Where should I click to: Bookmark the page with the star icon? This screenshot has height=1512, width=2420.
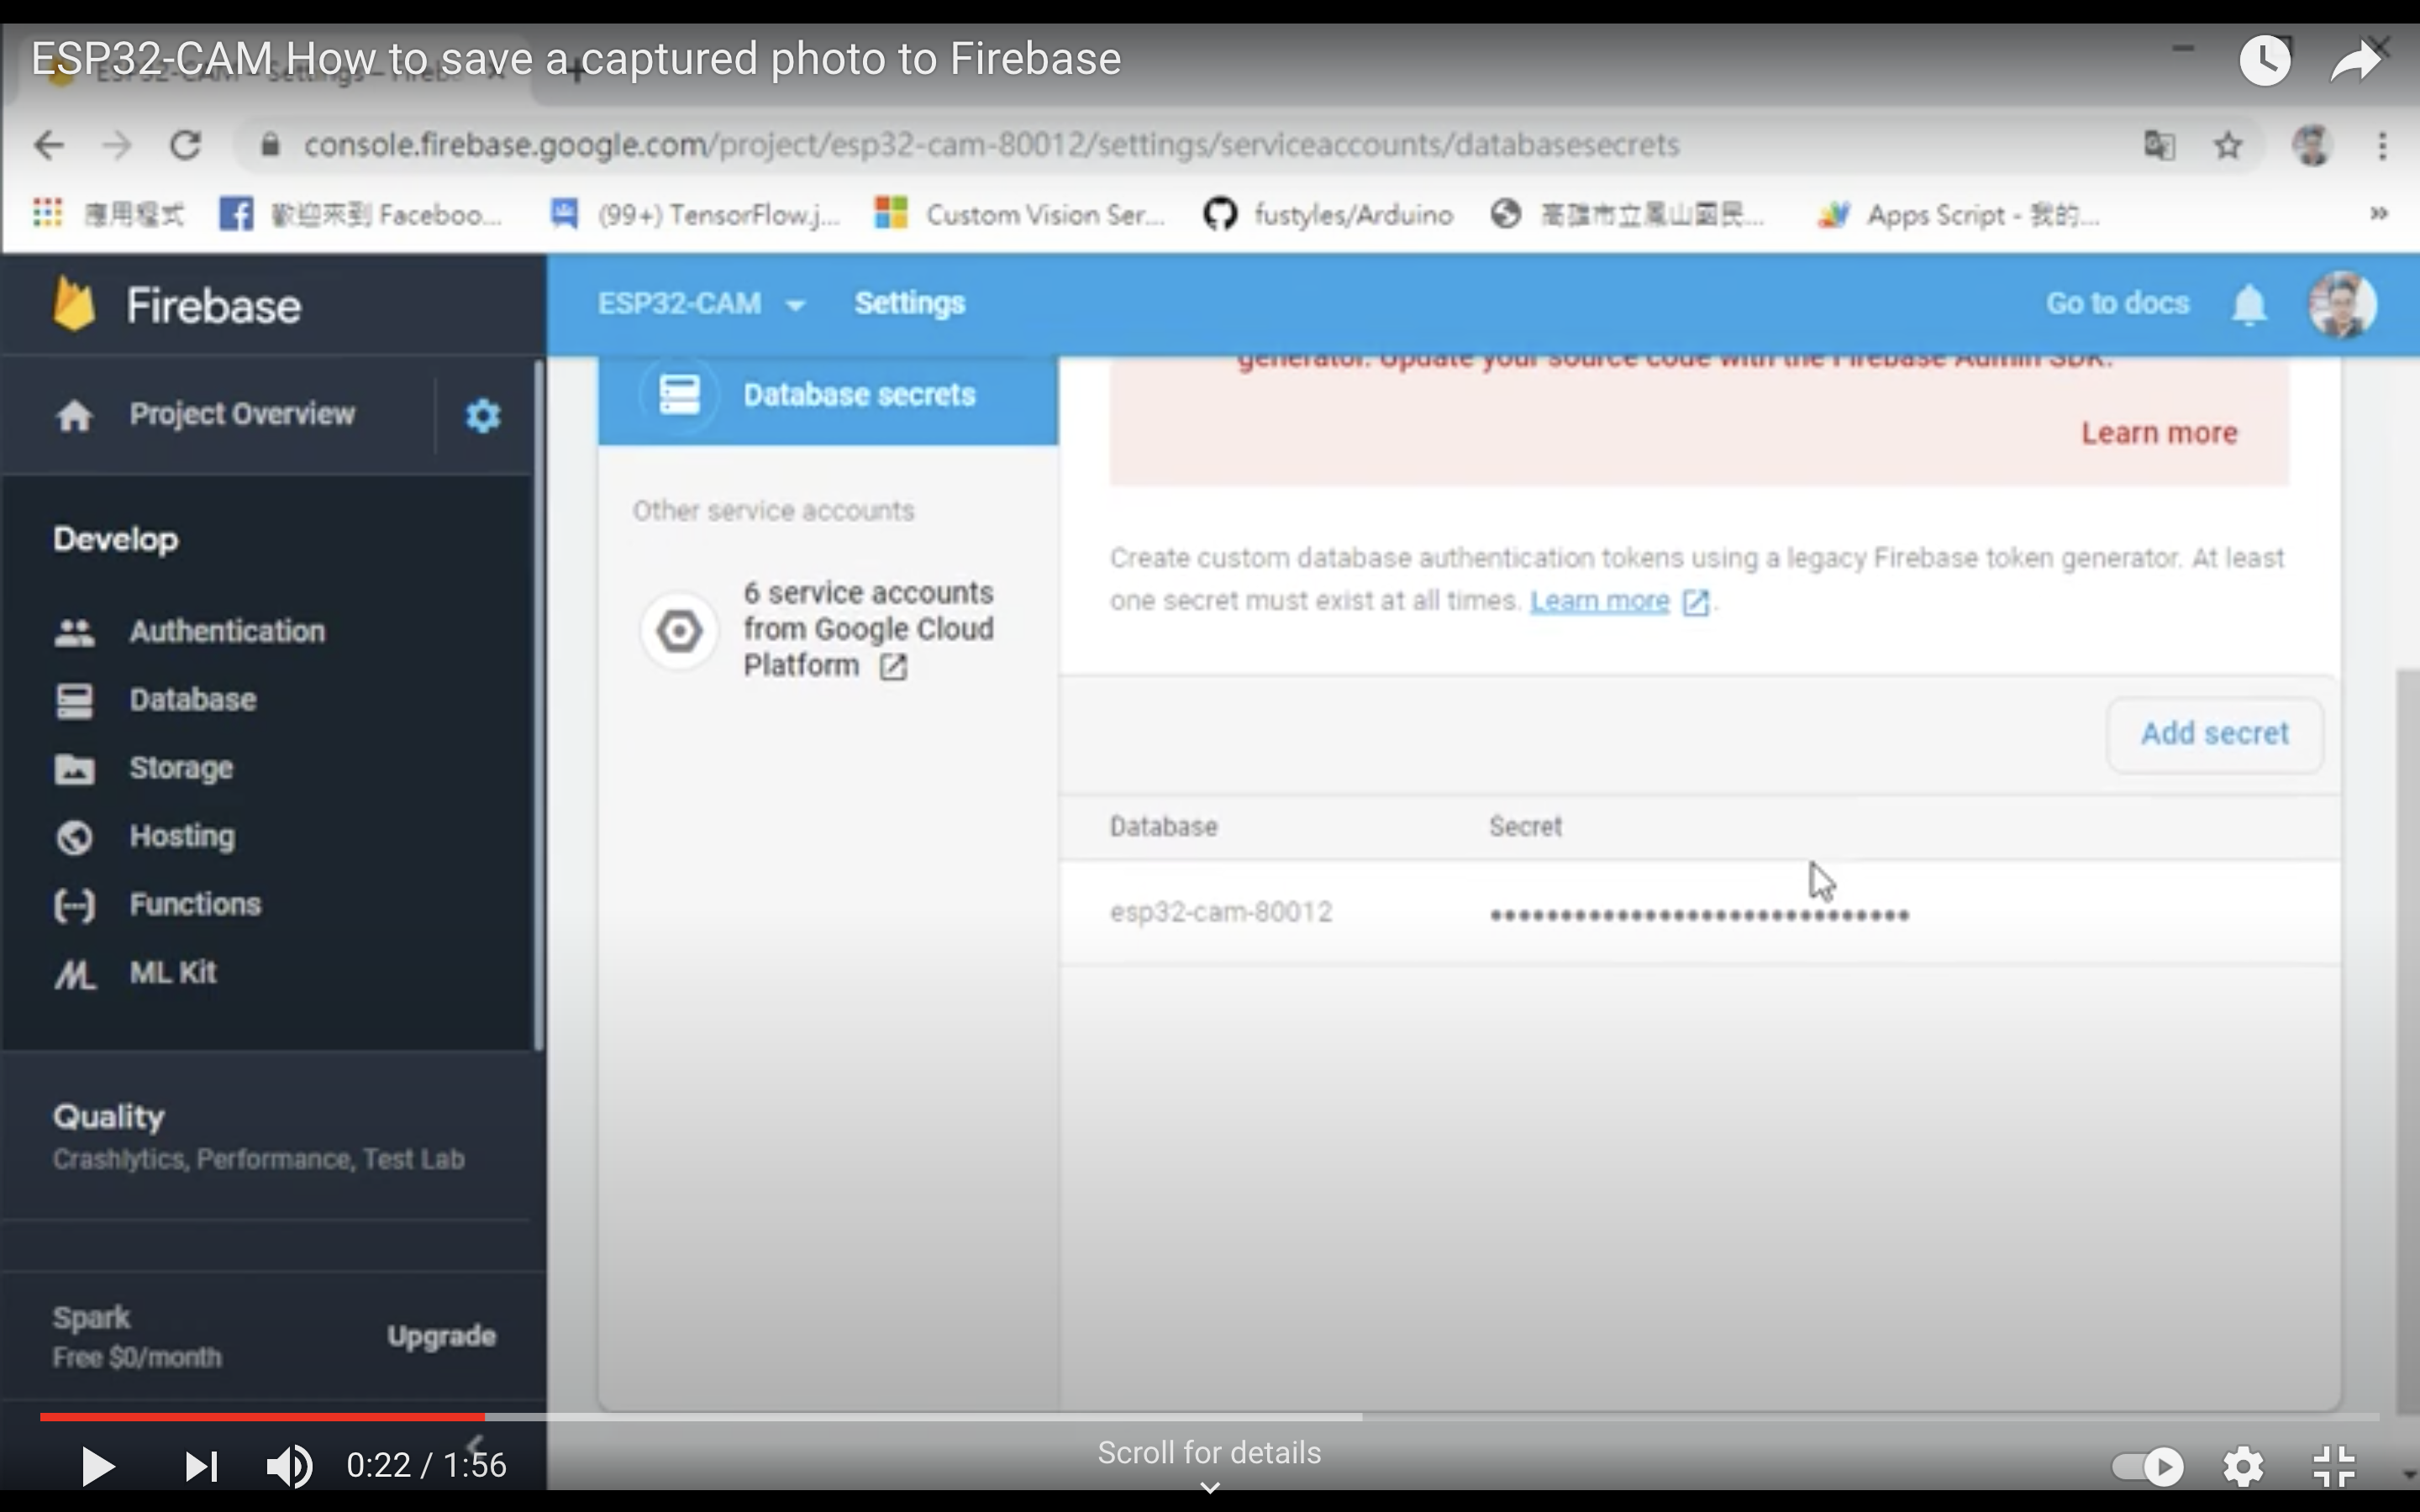pyautogui.click(x=2228, y=146)
